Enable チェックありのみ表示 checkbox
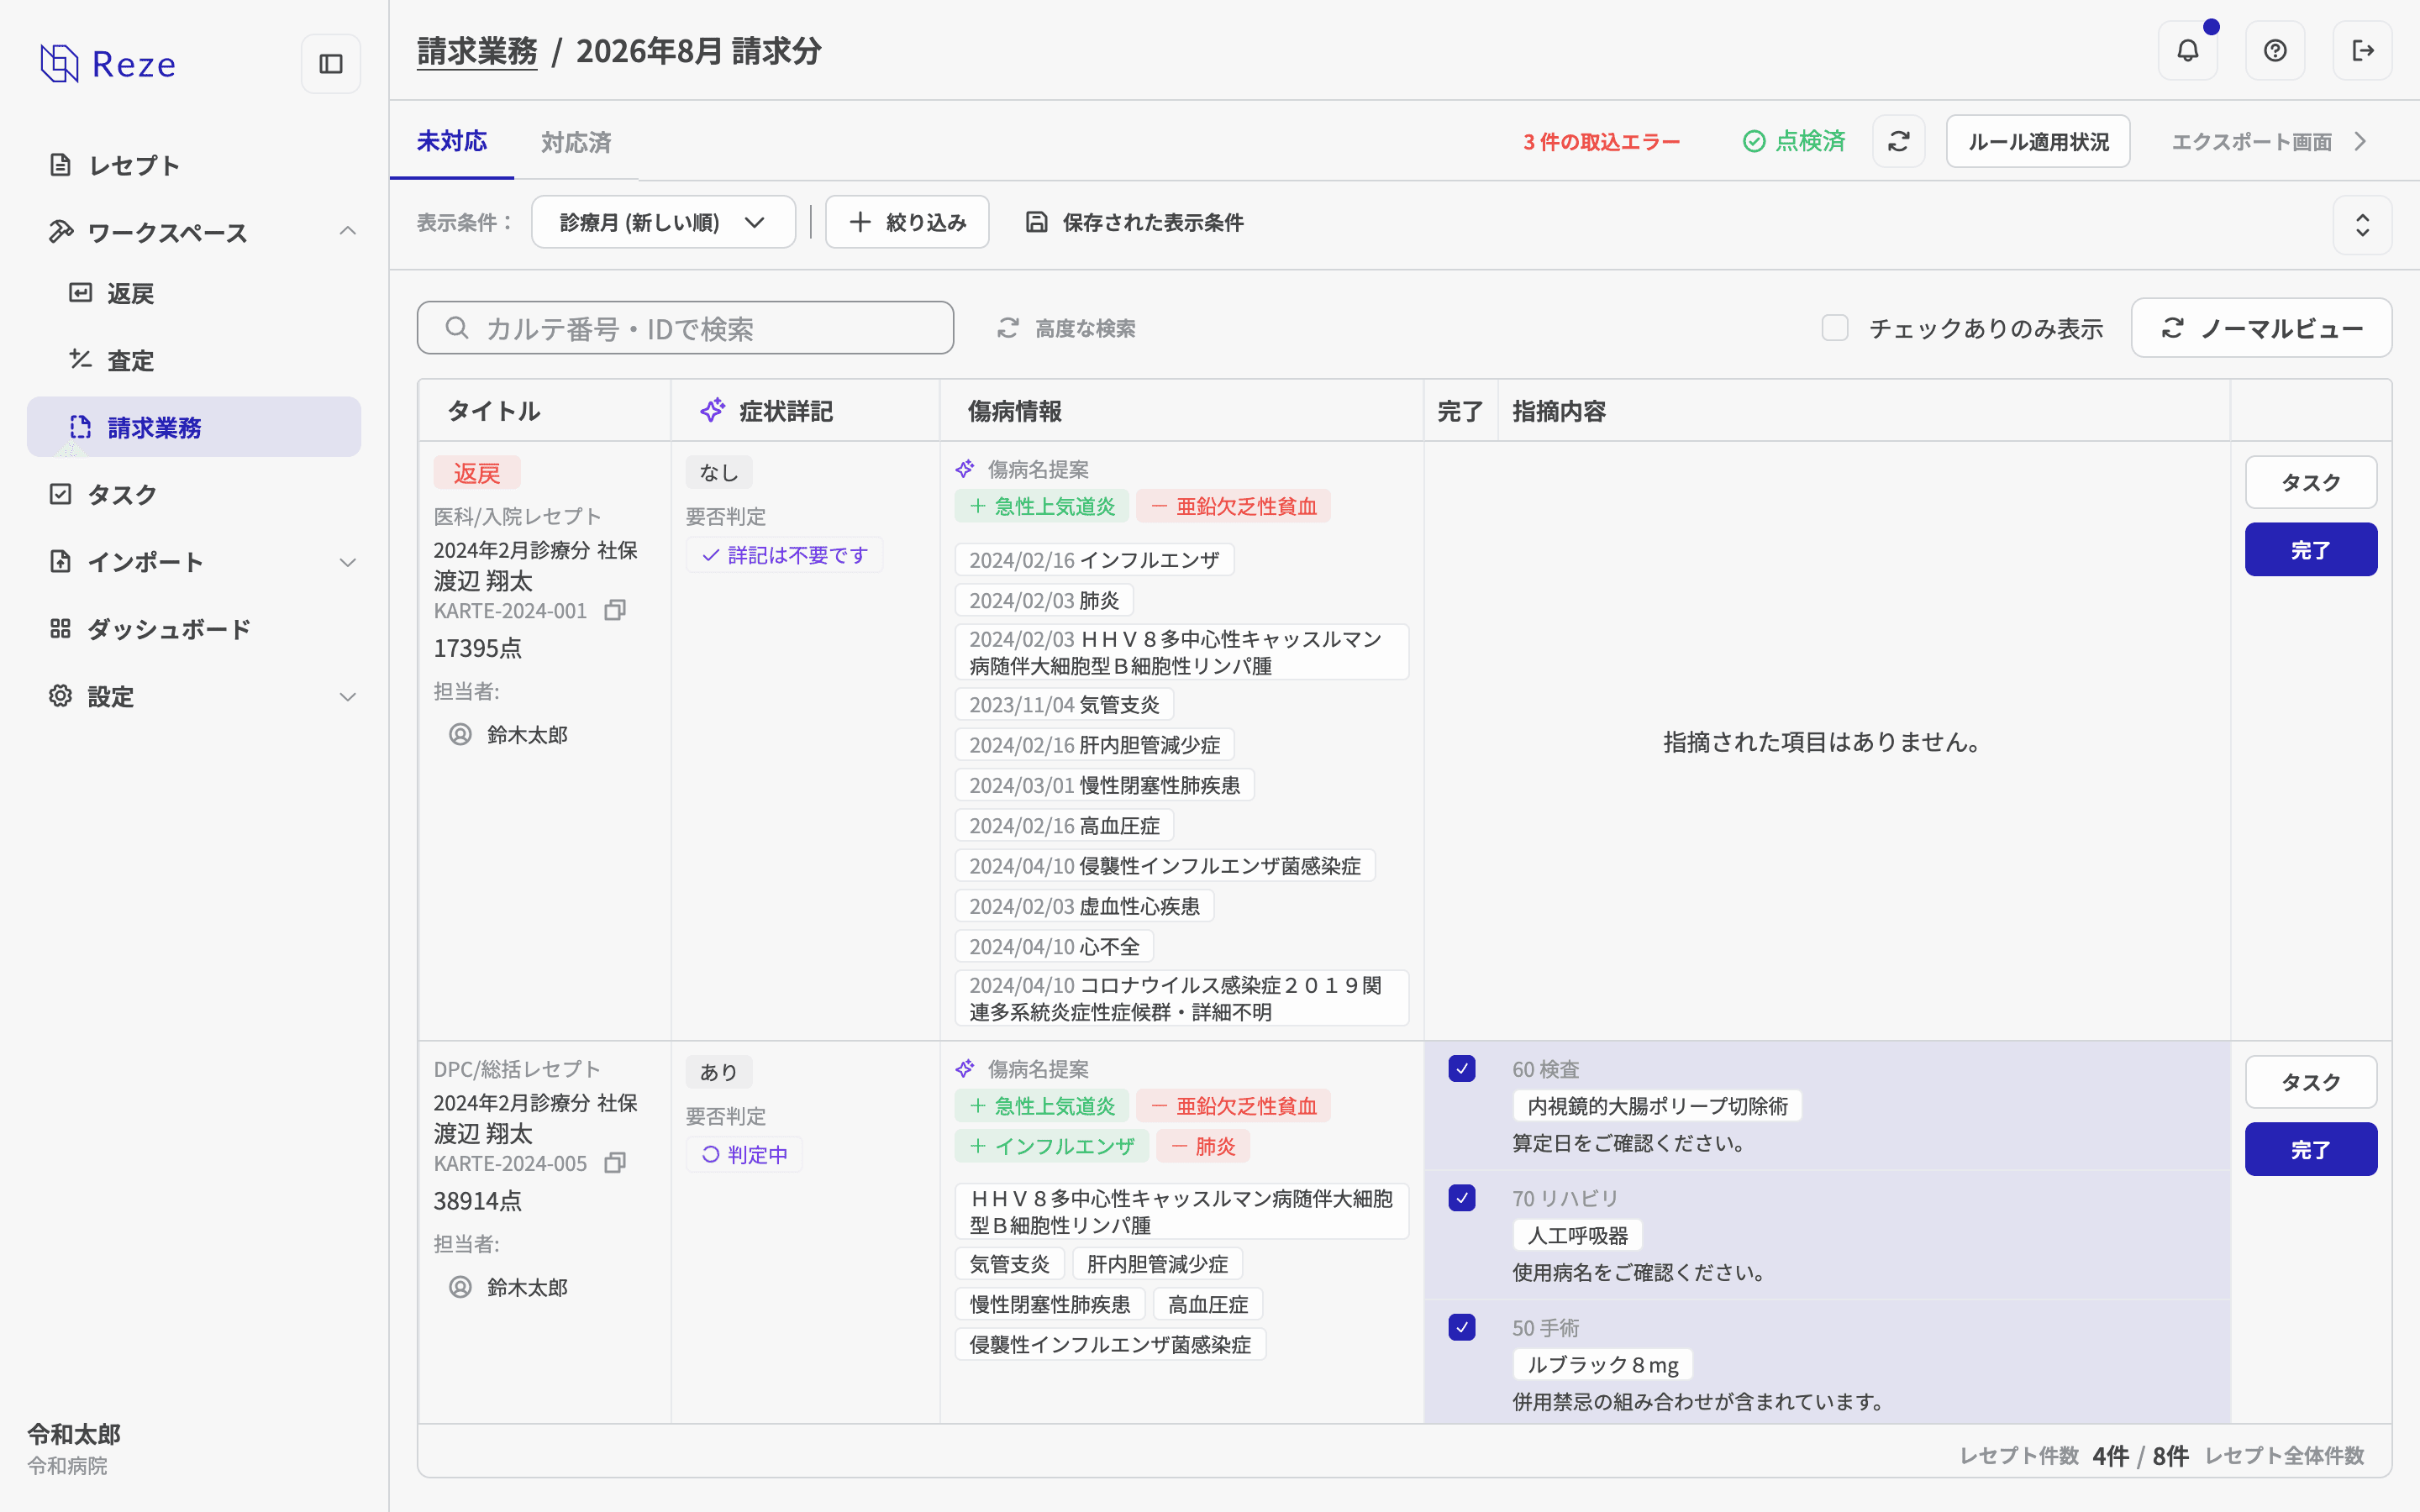The image size is (2420, 1512). (x=1835, y=328)
